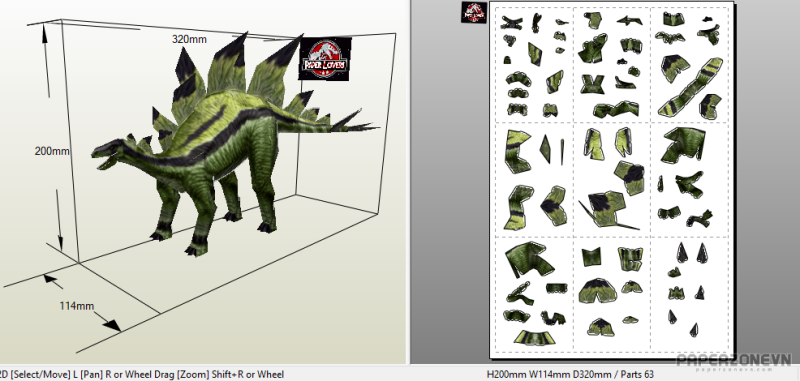Click the 200mm height dimension label
The height and width of the screenshot is (381, 800).
52,151
